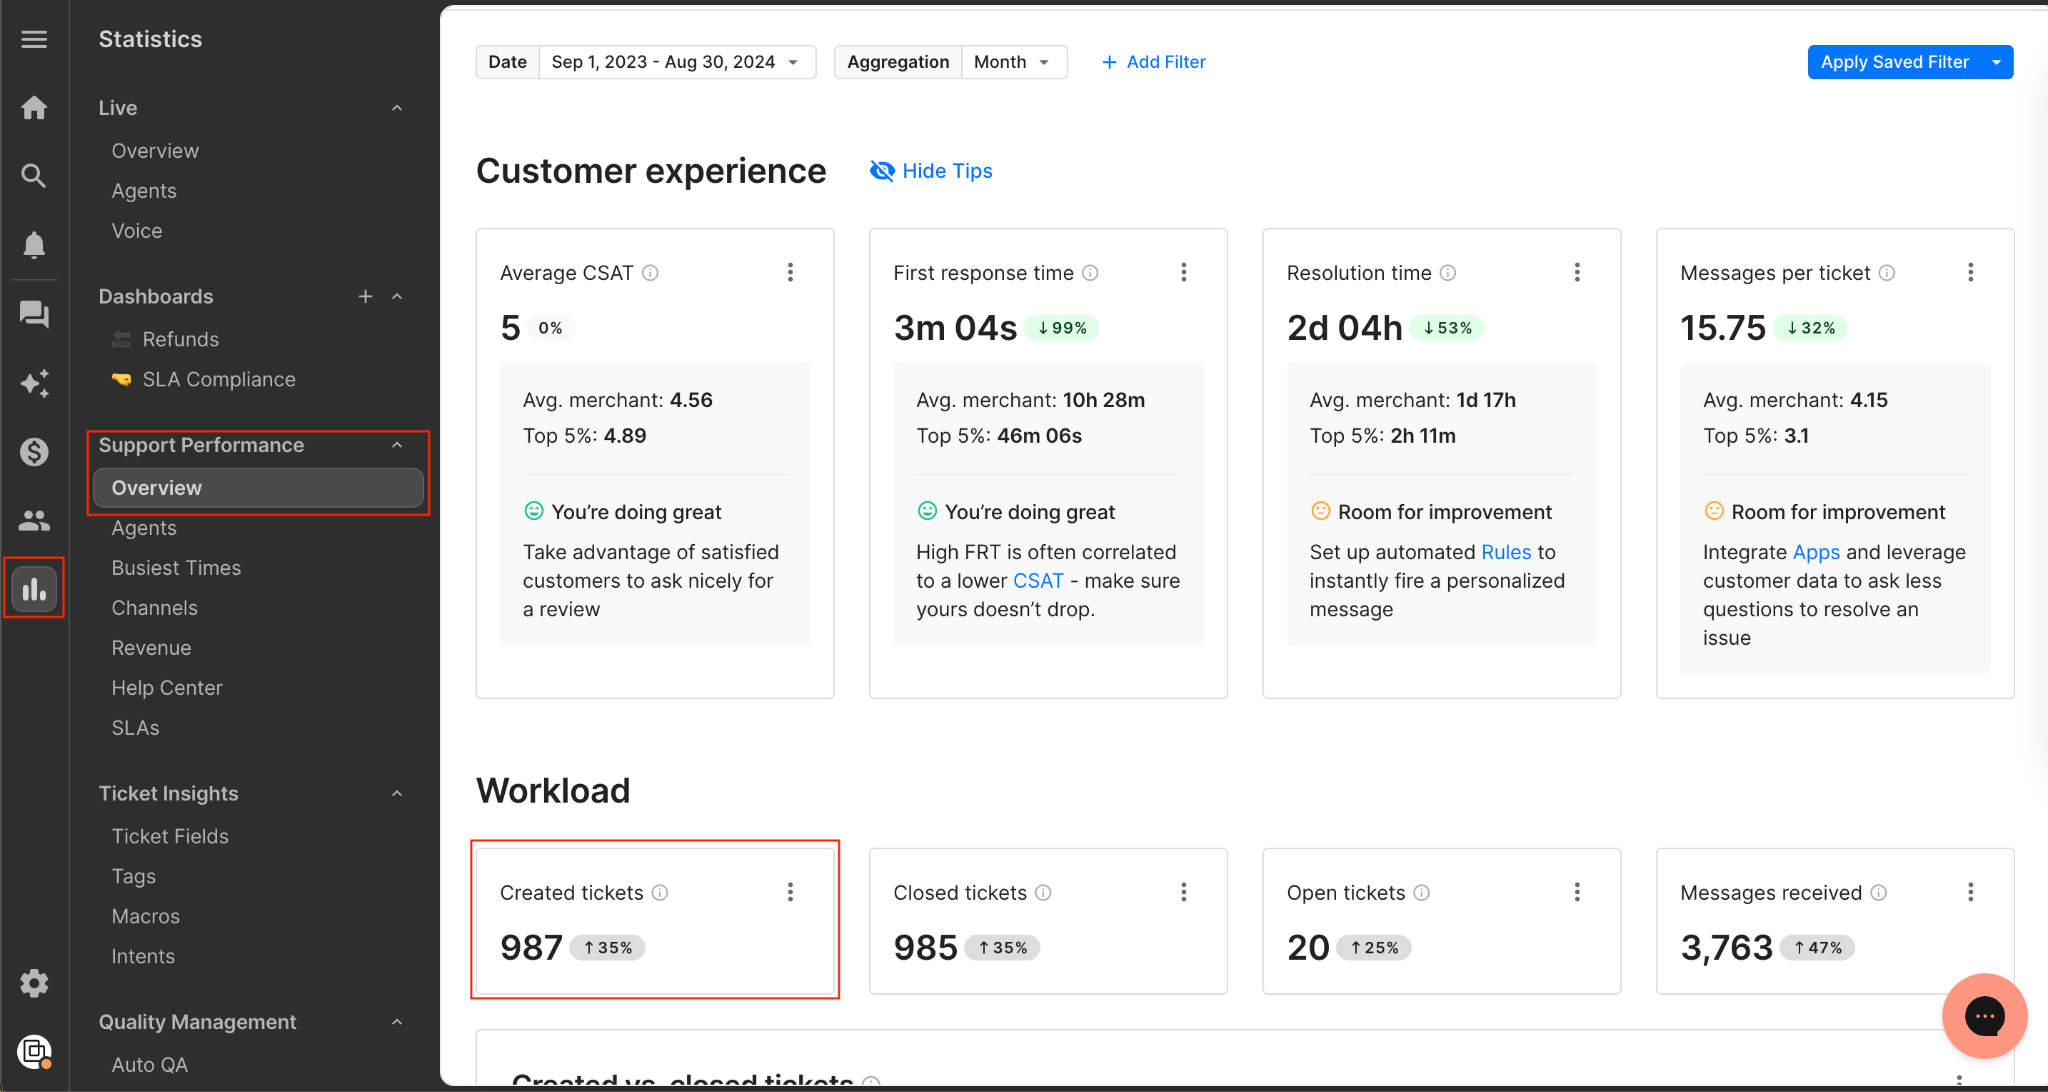This screenshot has height=1092, width=2048.
Task: Open SLA Compliance dashboard
Action: coord(218,379)
